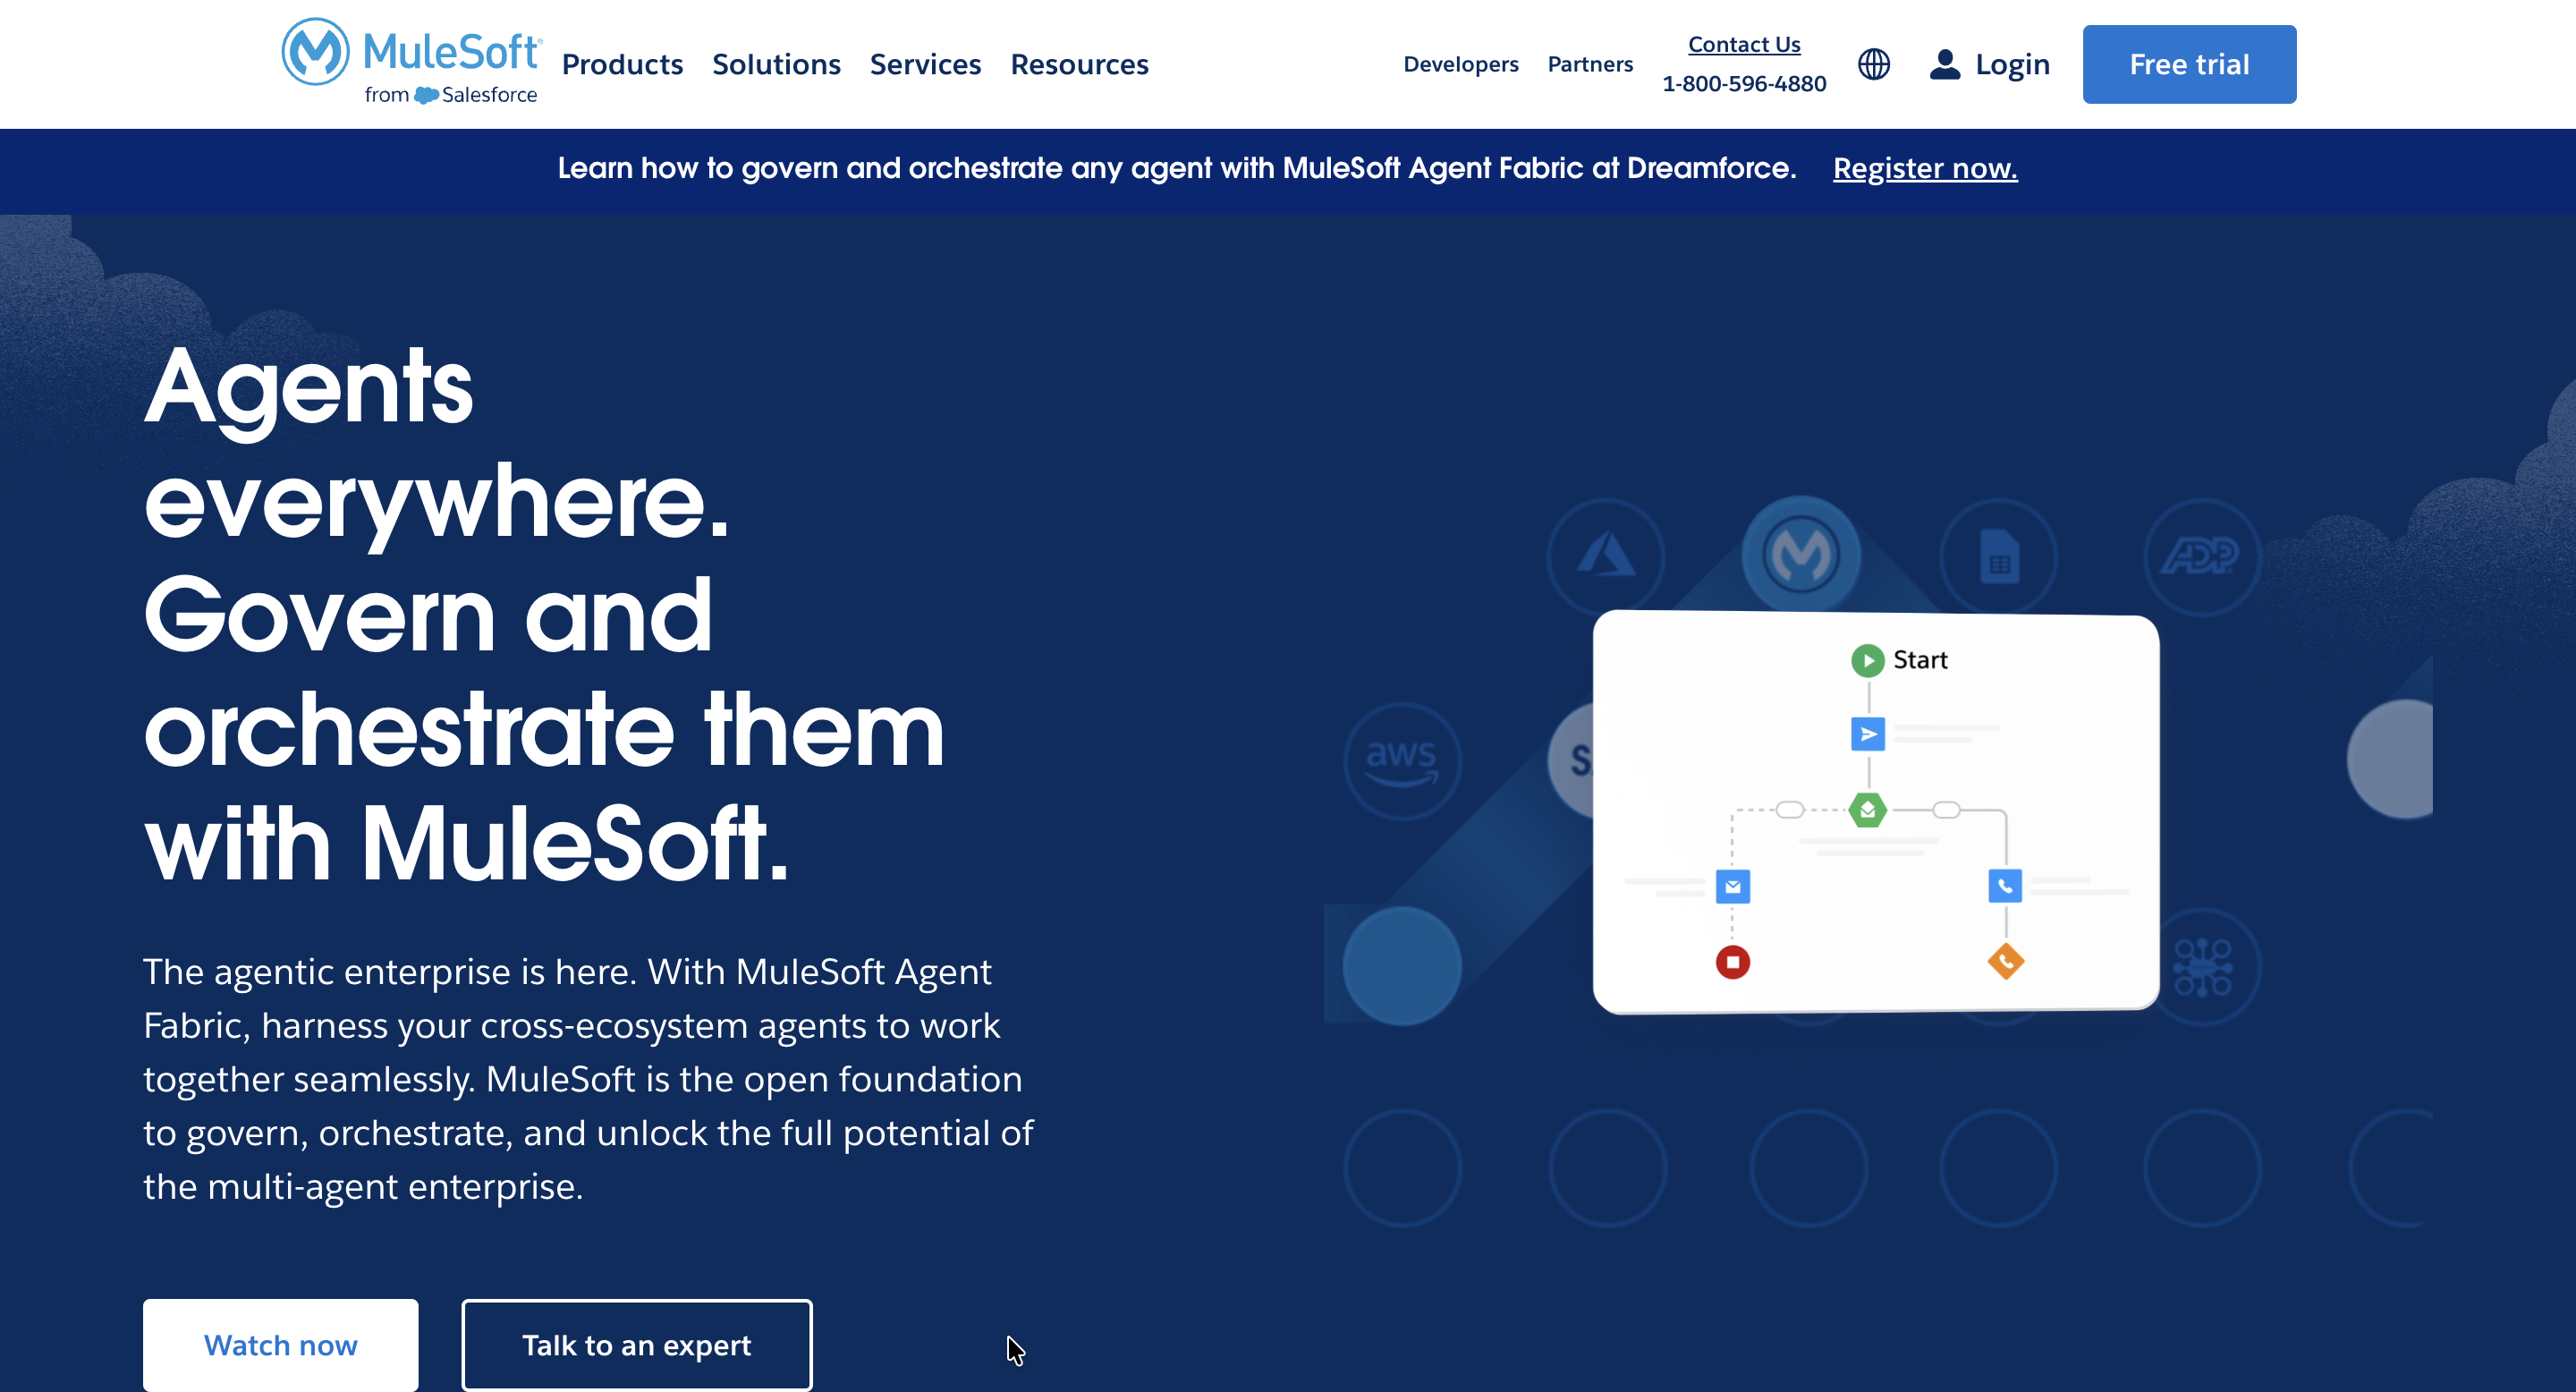Click the MuleSoft logo in header
The image size is (2576, 1392).
411,62
